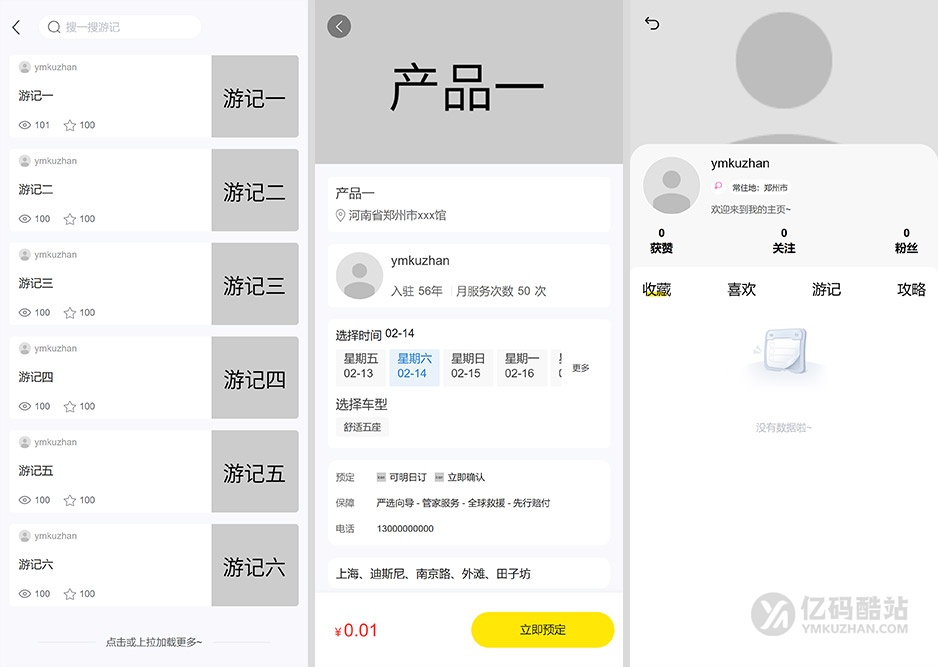Tap ymkuzhan's avatar on the product page

[359, 276]
